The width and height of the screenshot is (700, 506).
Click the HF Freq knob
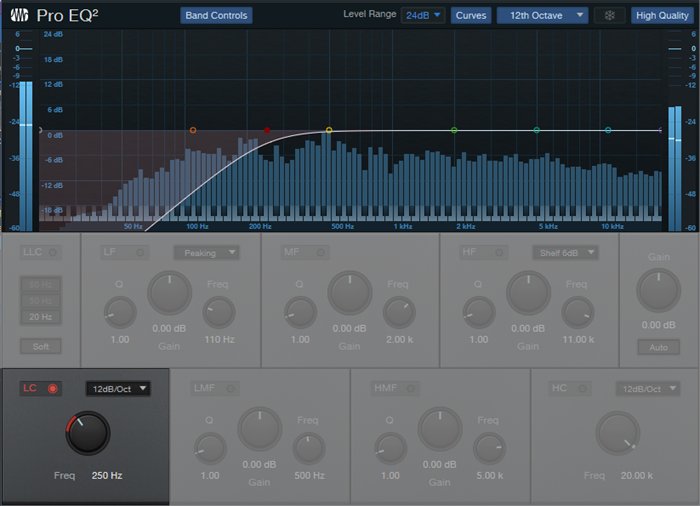578,313
